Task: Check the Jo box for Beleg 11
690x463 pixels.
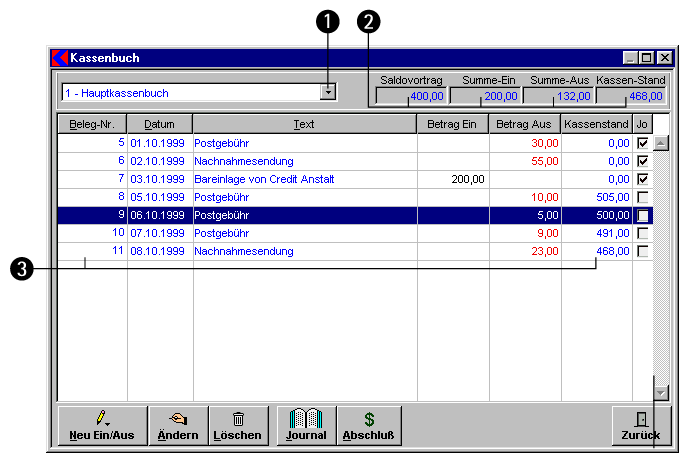Action: (x=643, y=251)
